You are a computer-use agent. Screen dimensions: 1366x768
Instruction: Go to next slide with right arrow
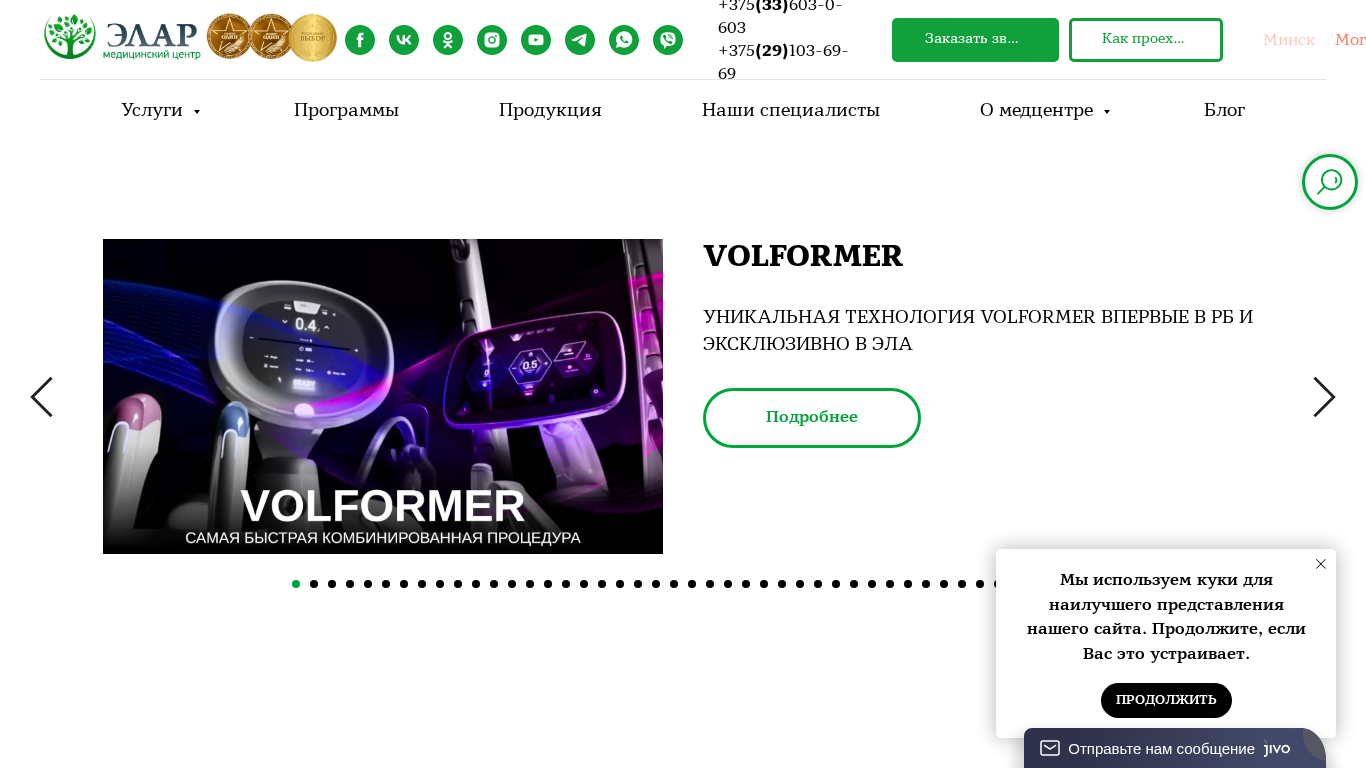point(1324,397)
